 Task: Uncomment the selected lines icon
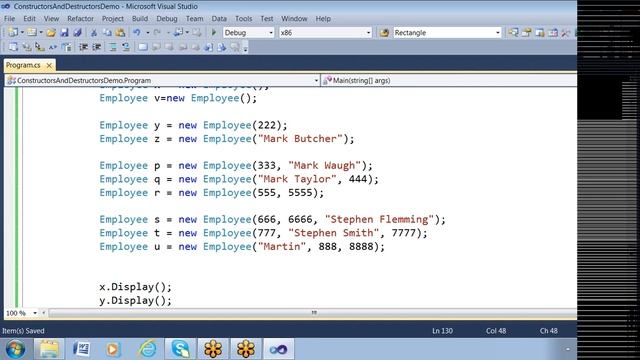click(x=126, y=47)
